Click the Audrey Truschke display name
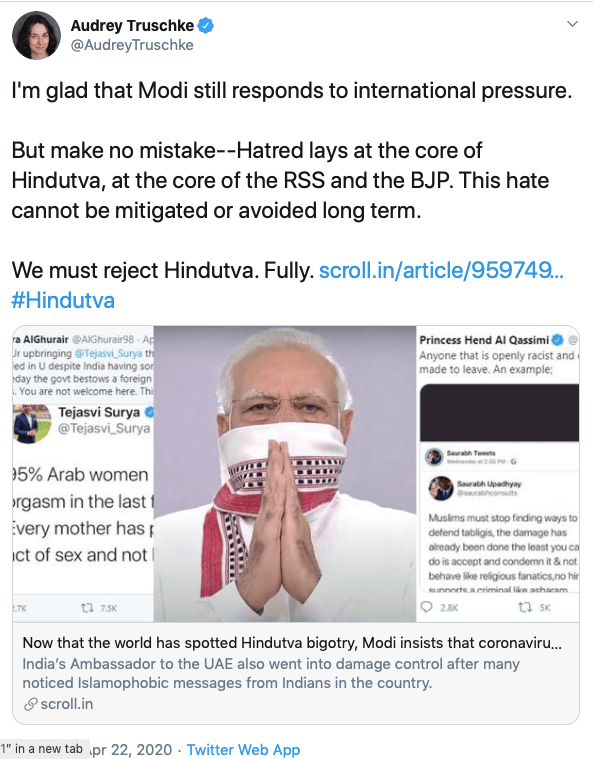593x759 pixels. click(x=132, y=25)
